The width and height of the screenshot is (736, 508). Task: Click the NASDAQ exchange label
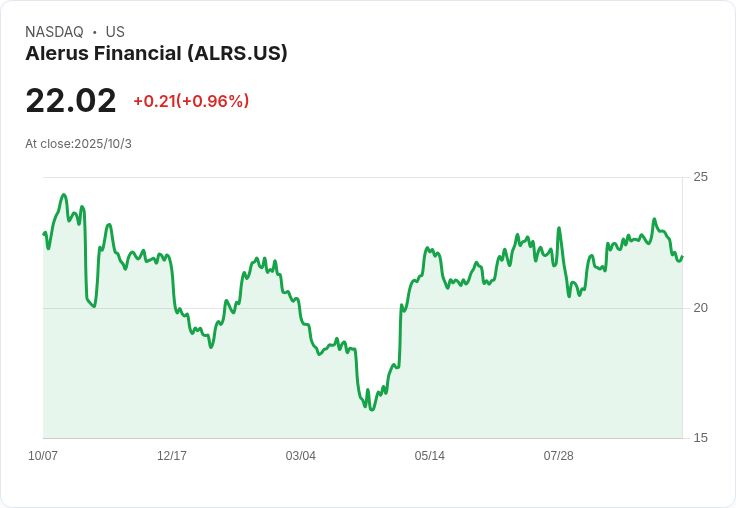[x=54, y=32]
